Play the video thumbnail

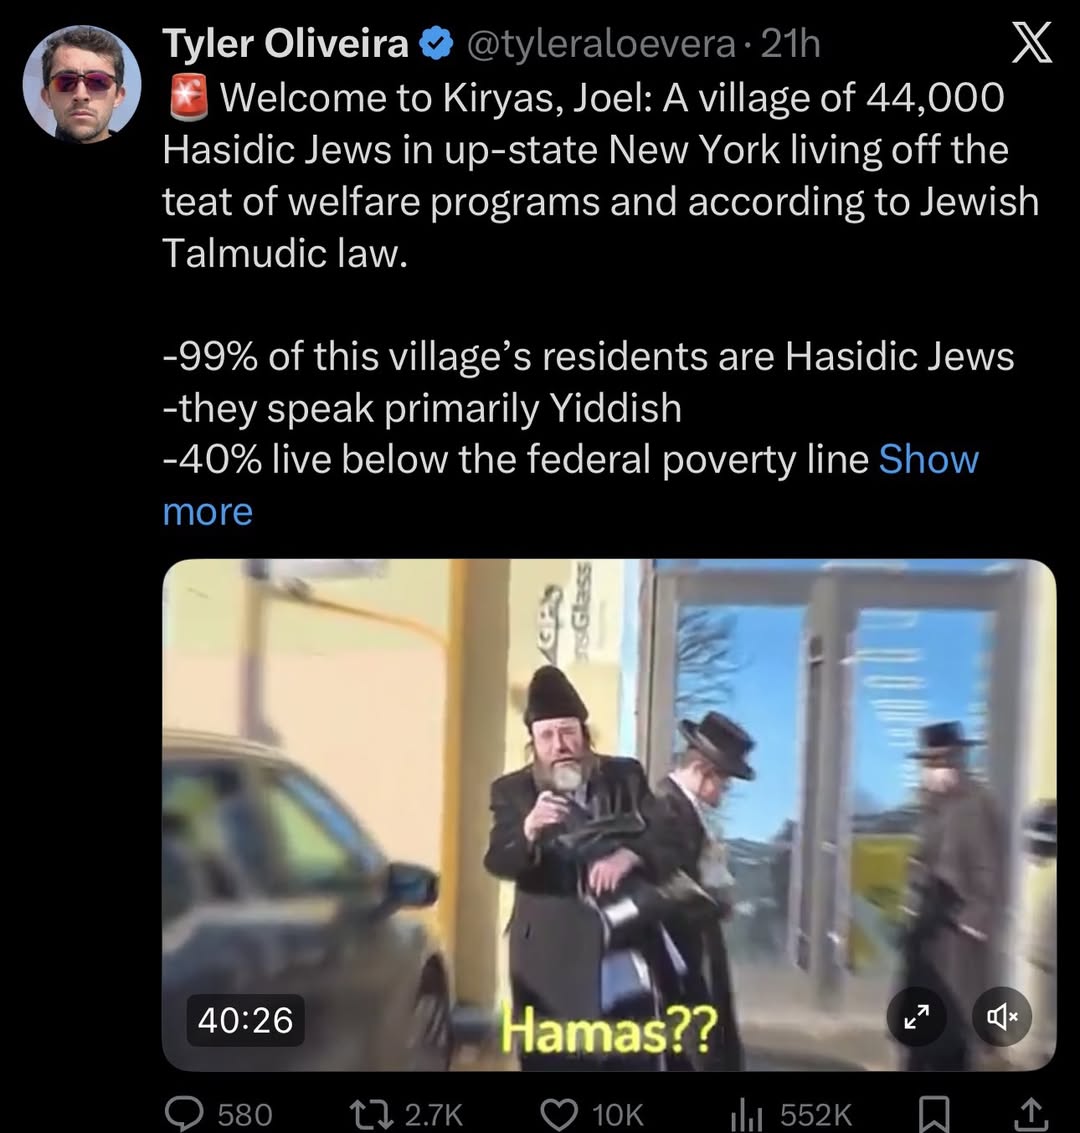(609, 814)
